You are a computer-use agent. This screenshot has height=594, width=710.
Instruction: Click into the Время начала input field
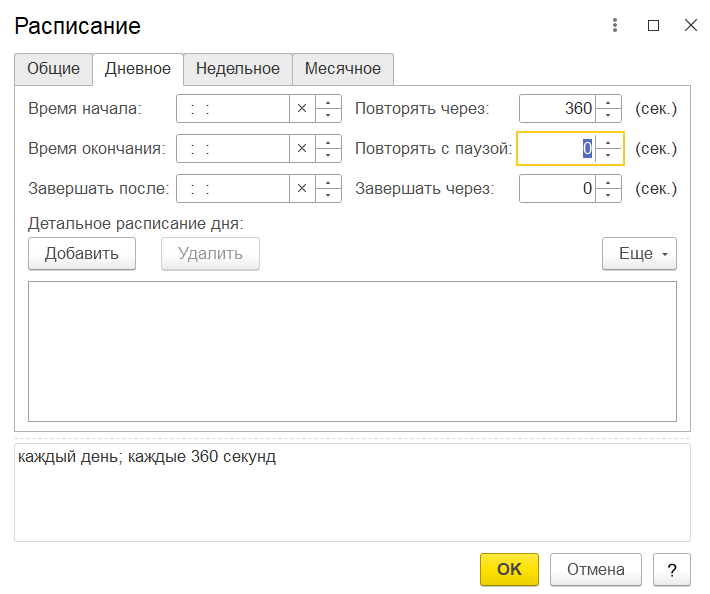[232, 109]
